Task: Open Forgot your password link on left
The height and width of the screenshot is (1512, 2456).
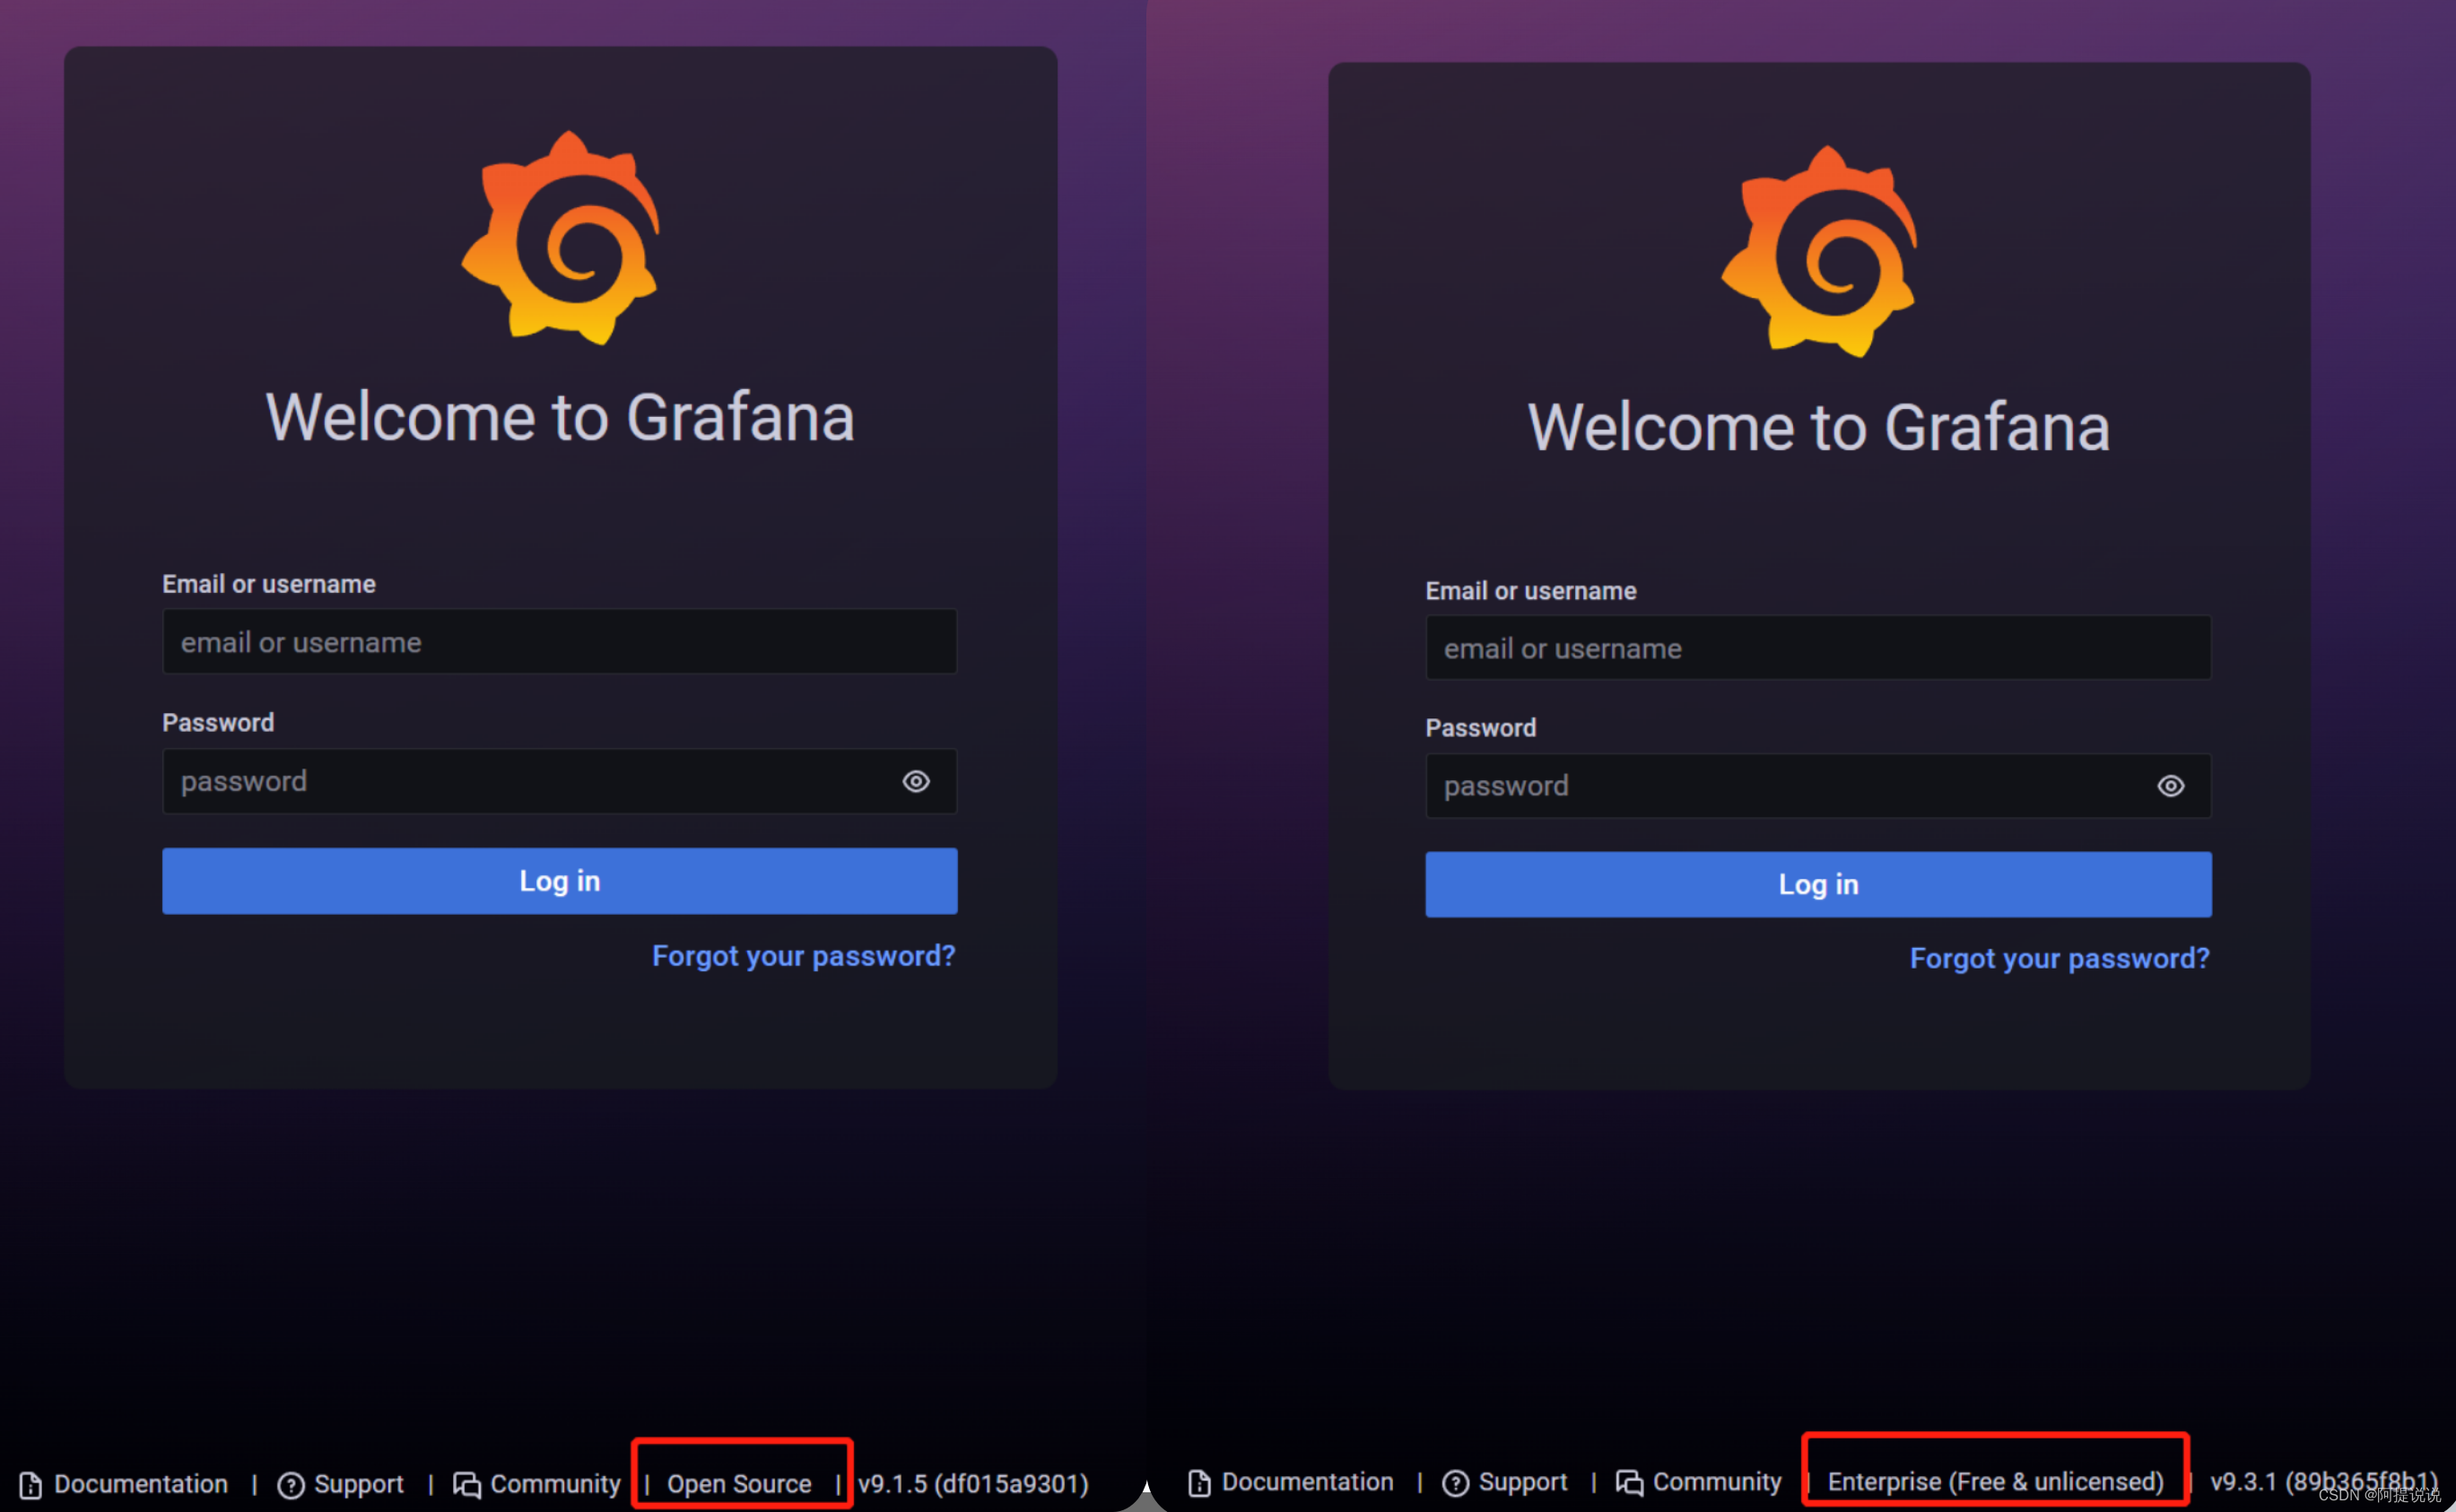Action: 803,956
